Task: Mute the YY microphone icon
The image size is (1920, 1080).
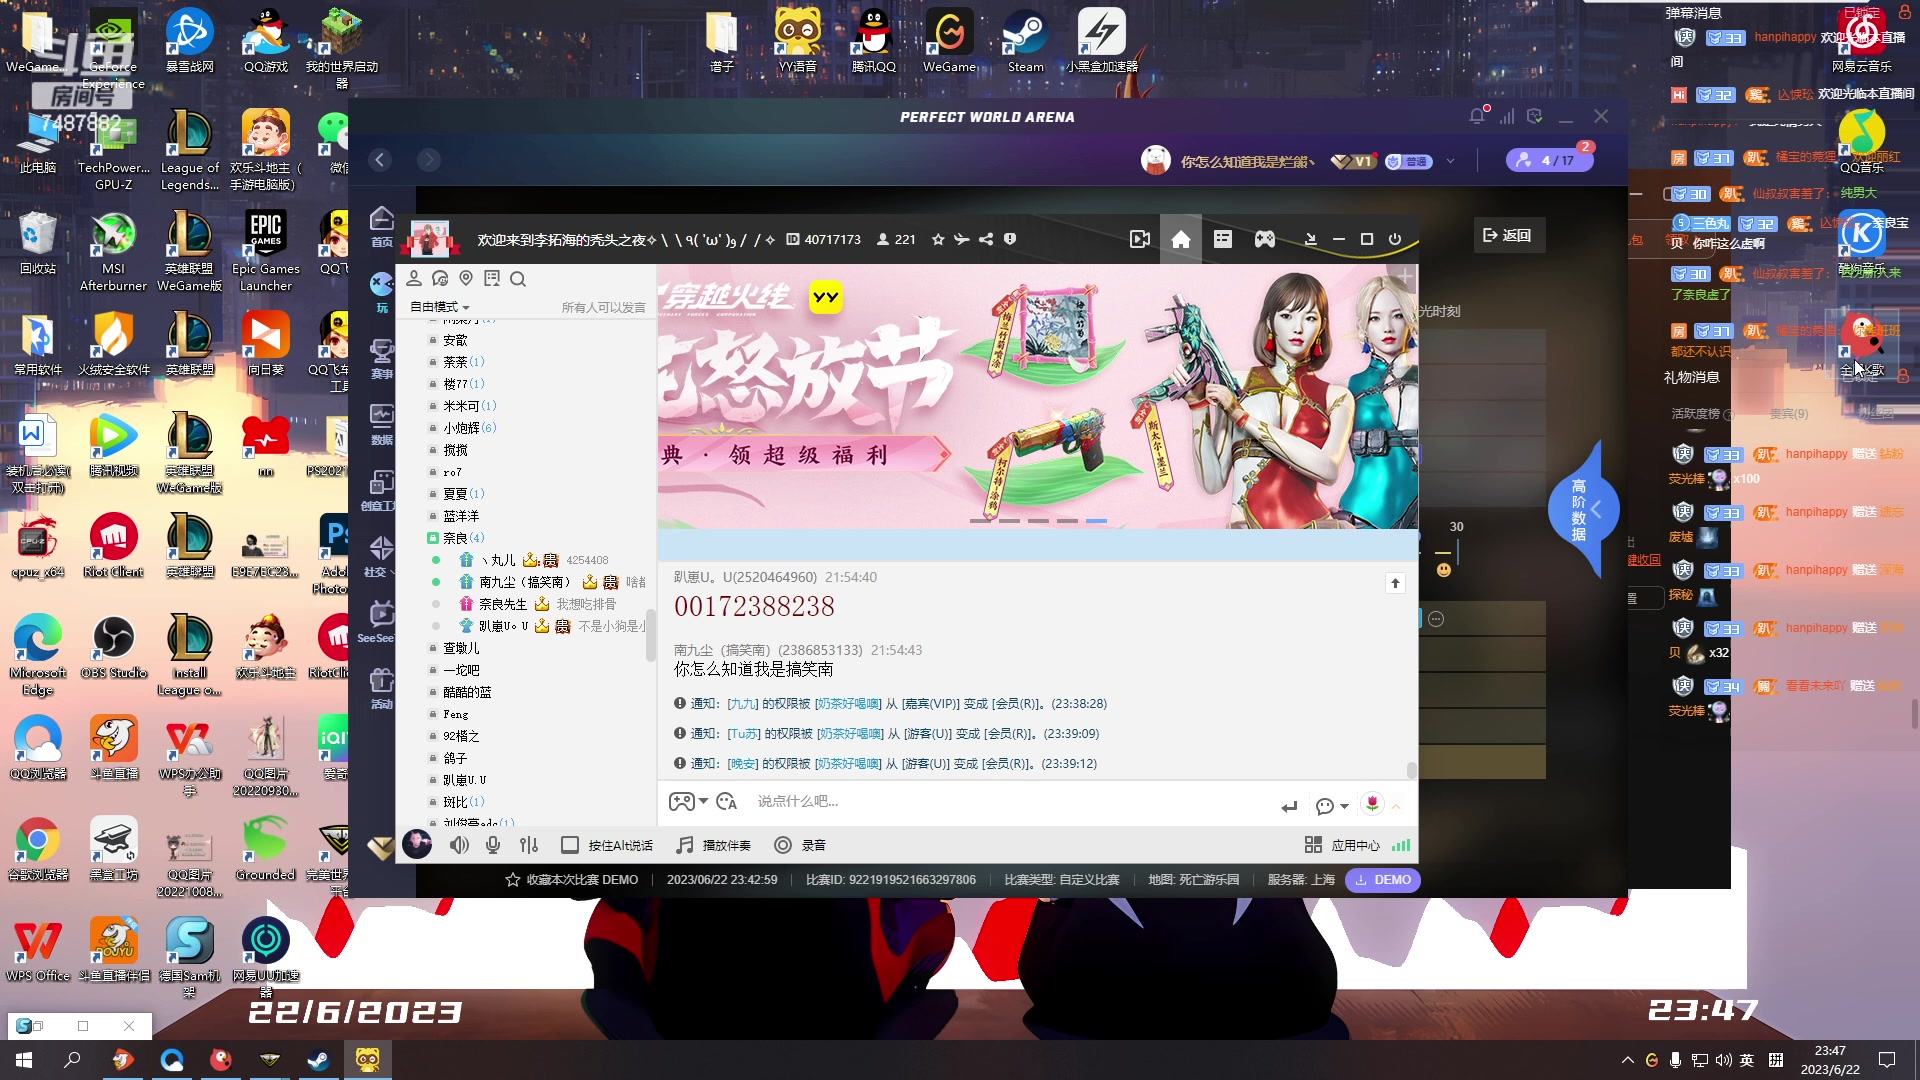Action: (493, 845)
